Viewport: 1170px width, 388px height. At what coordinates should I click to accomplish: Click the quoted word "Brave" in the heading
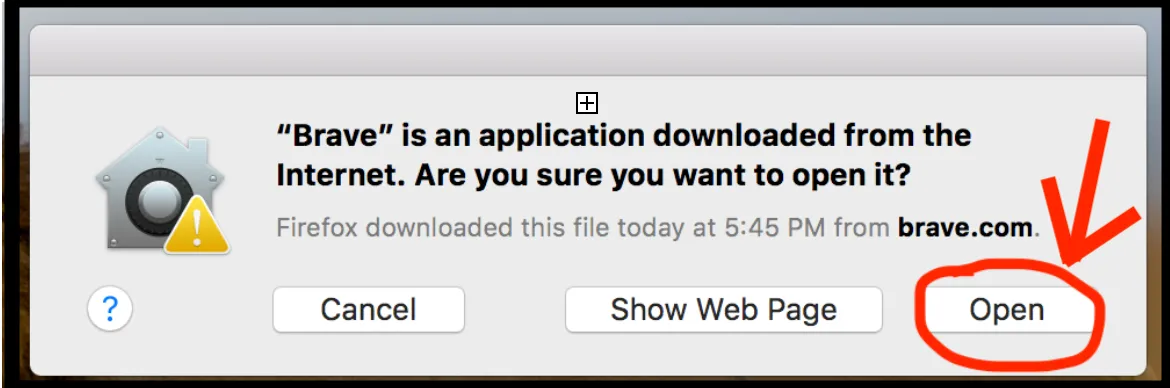[335, 136]
